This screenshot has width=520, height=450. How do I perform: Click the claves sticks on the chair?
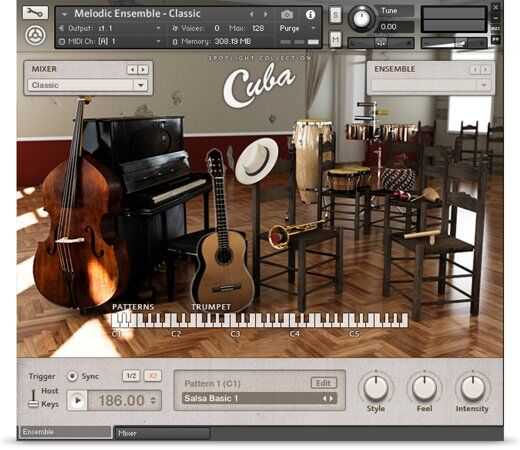[x=422, y=234]
